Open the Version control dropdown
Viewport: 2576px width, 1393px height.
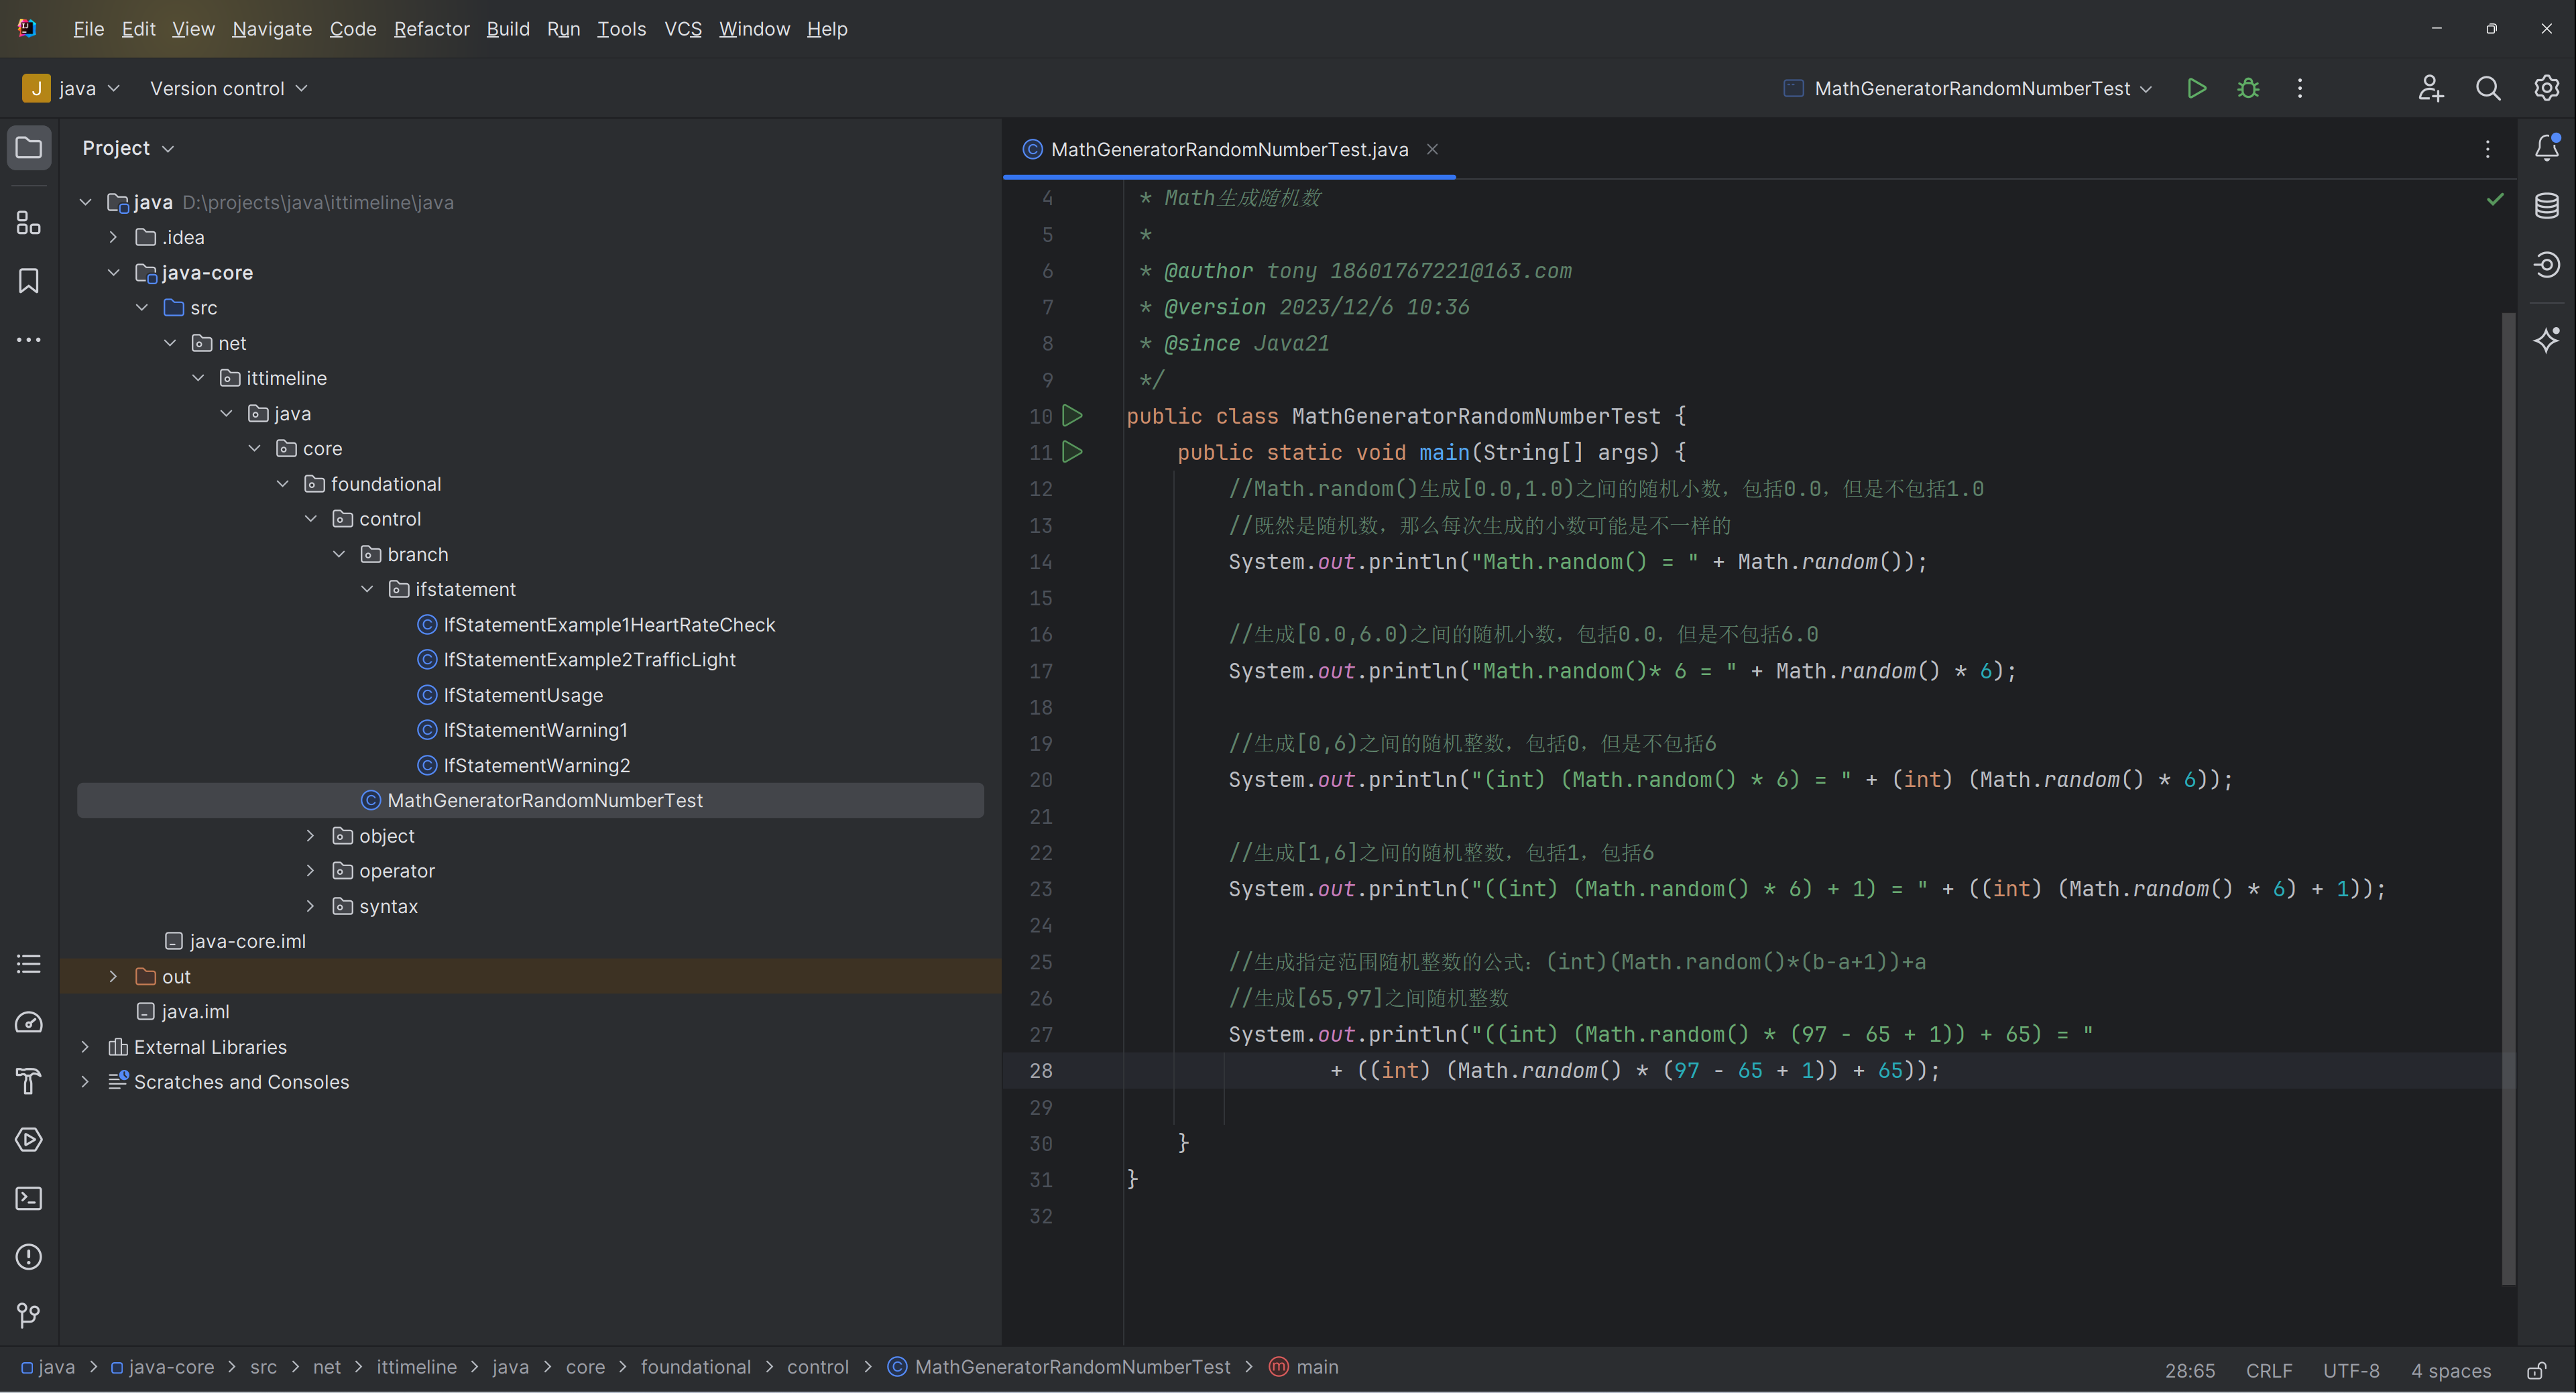pos(228,88)
